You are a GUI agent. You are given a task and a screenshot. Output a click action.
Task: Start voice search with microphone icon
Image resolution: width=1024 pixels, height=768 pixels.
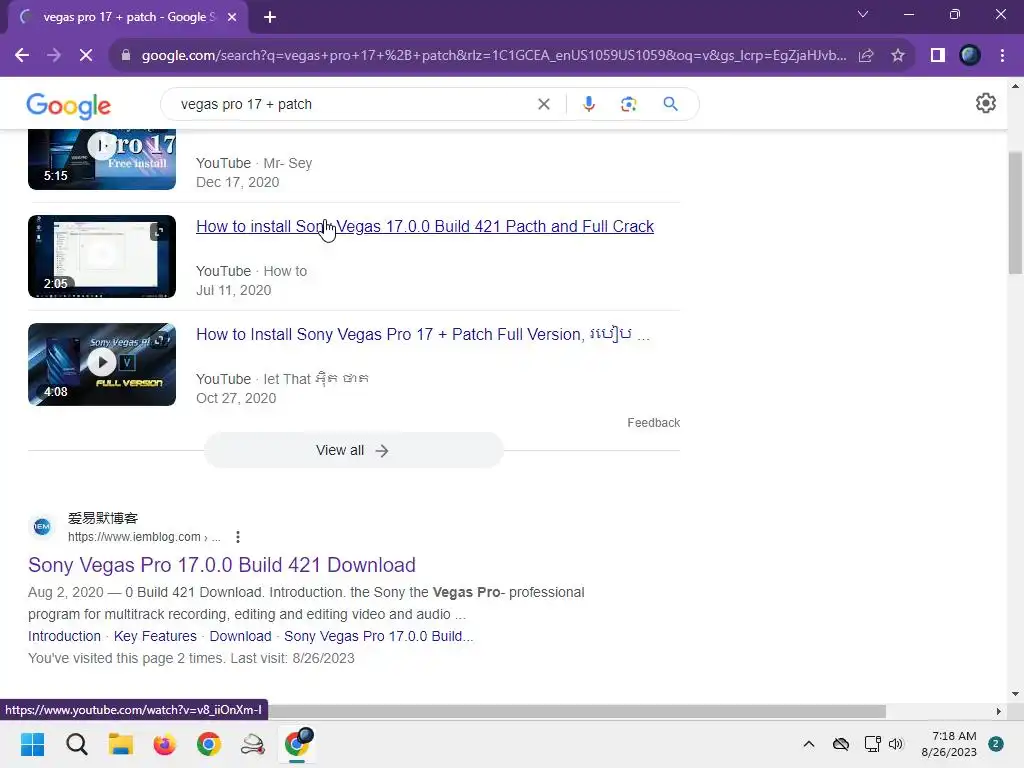tap(588, 104)
